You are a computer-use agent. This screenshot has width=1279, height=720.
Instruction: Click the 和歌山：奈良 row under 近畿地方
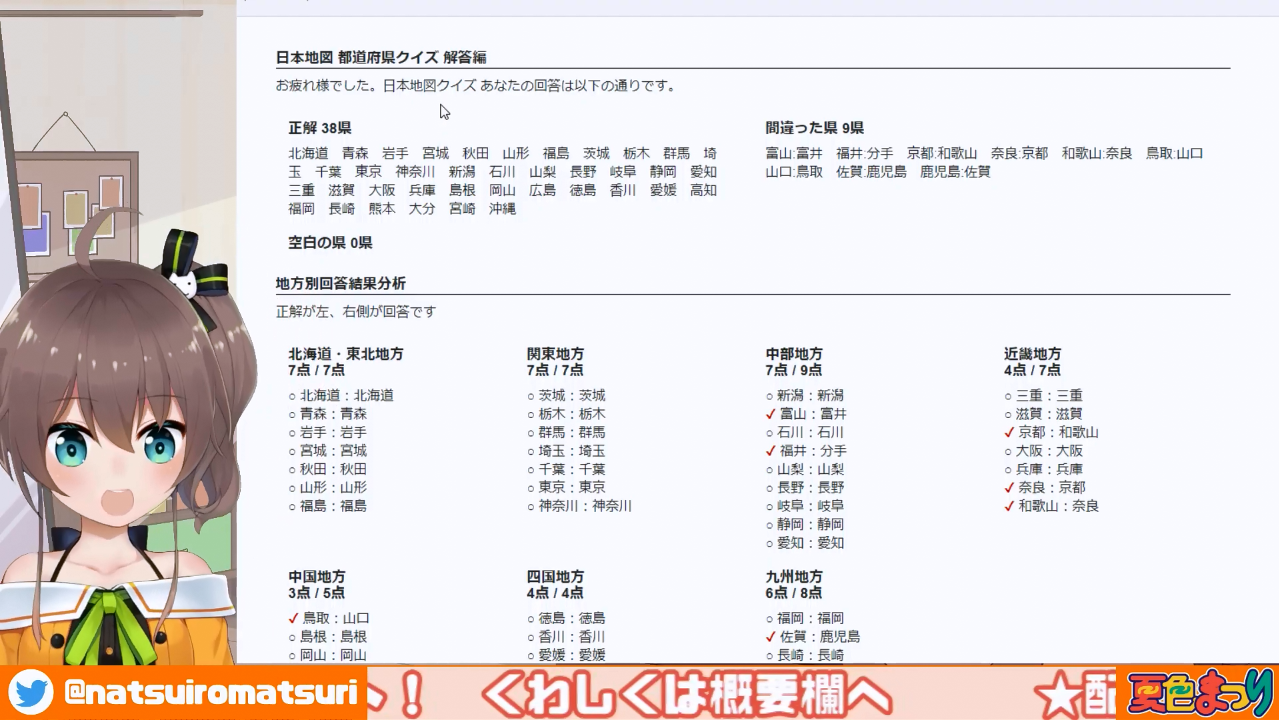[1052, 506]
